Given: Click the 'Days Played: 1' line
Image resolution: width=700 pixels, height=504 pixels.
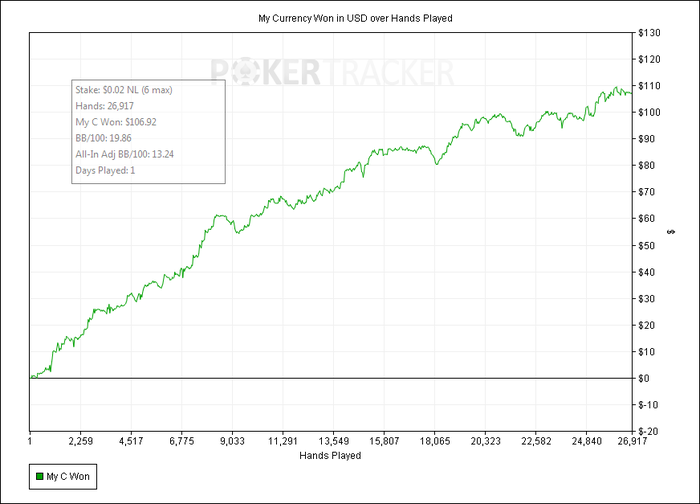Looking at the screenshot, I should pyautogui.click(x=105, y=170).
